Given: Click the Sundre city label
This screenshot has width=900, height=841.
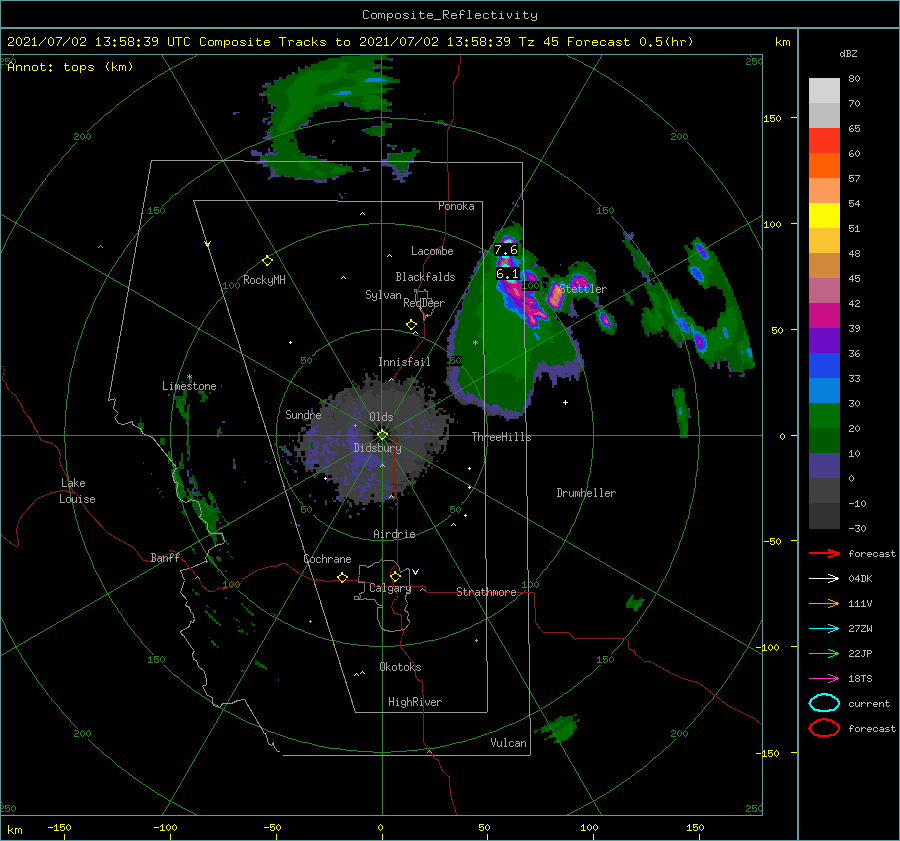Looking at the screenshot, I should click(x=303, y=415).
